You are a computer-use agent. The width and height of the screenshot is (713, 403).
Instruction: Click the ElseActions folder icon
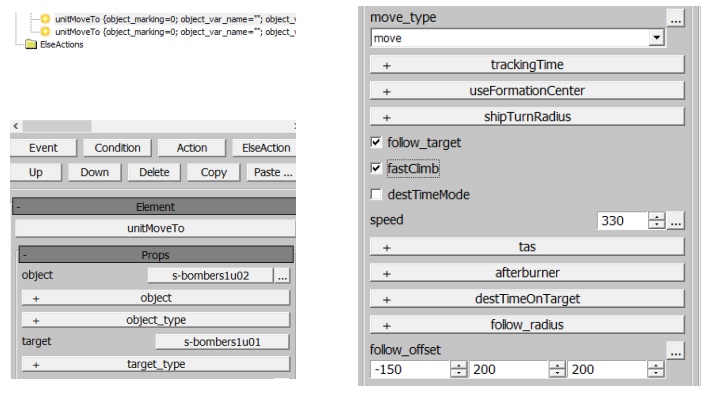pos(31,44)
